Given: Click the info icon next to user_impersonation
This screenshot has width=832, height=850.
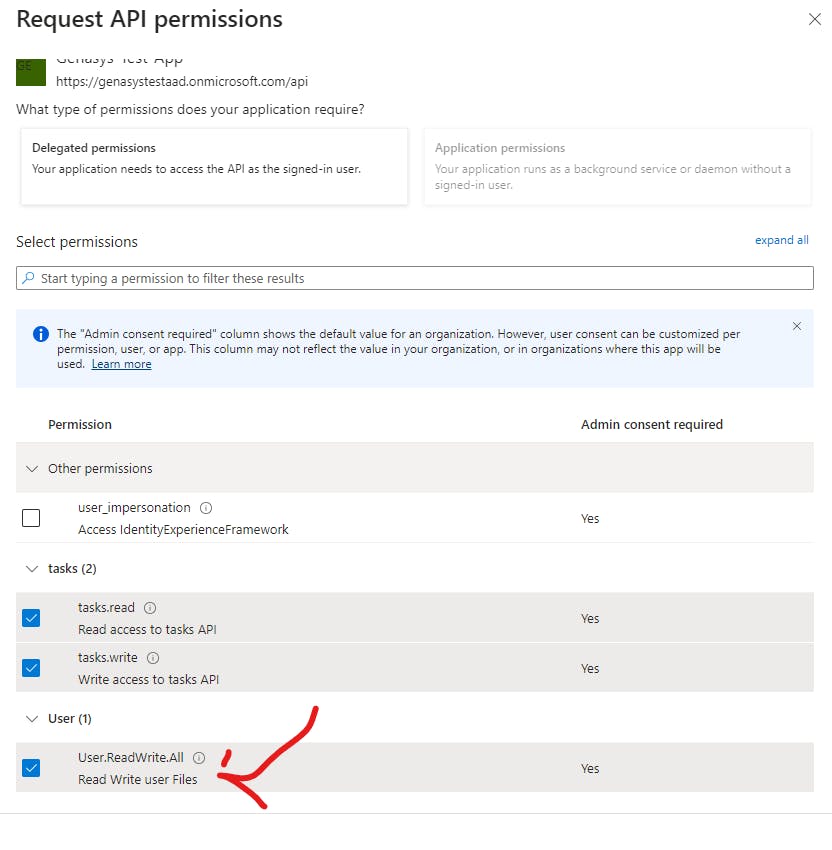Looking at the screenshot, I should [x=206, y=508].
